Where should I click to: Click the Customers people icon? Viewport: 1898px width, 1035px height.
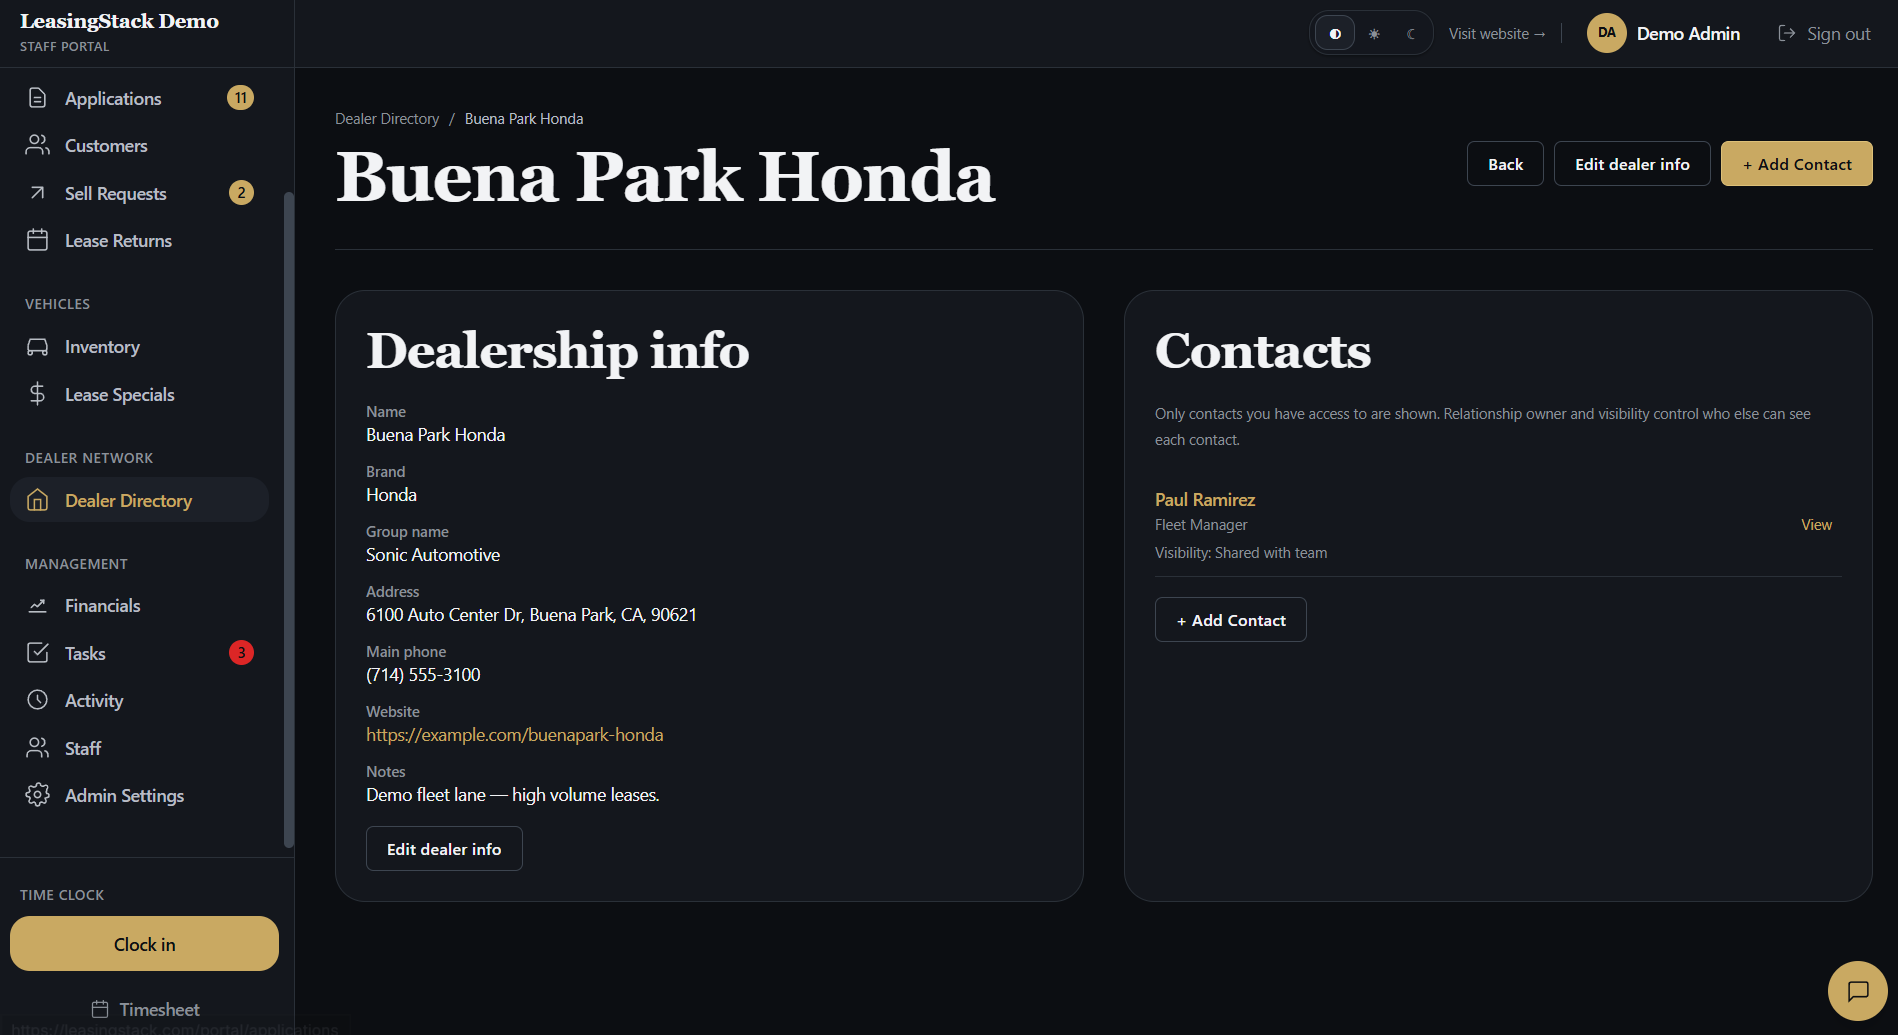38,145
